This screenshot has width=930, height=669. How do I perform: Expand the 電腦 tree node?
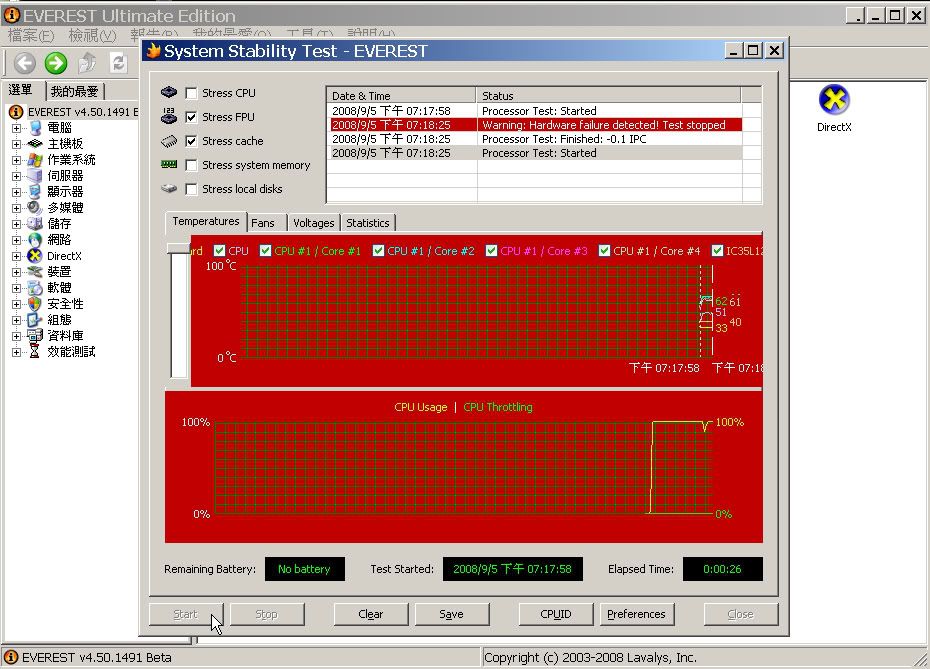tap(17, 128)
